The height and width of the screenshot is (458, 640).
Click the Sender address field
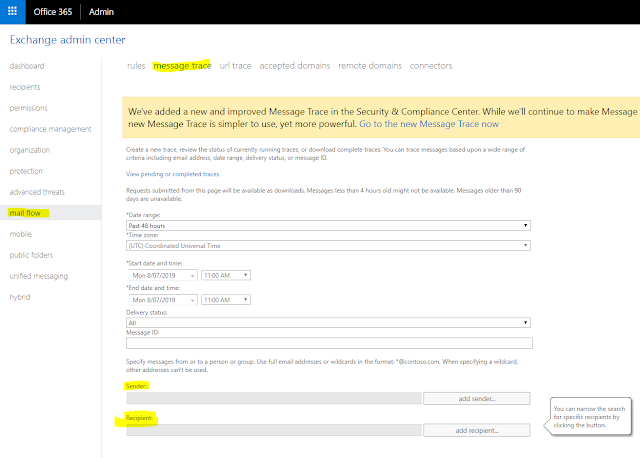click(x=274, y=398)
